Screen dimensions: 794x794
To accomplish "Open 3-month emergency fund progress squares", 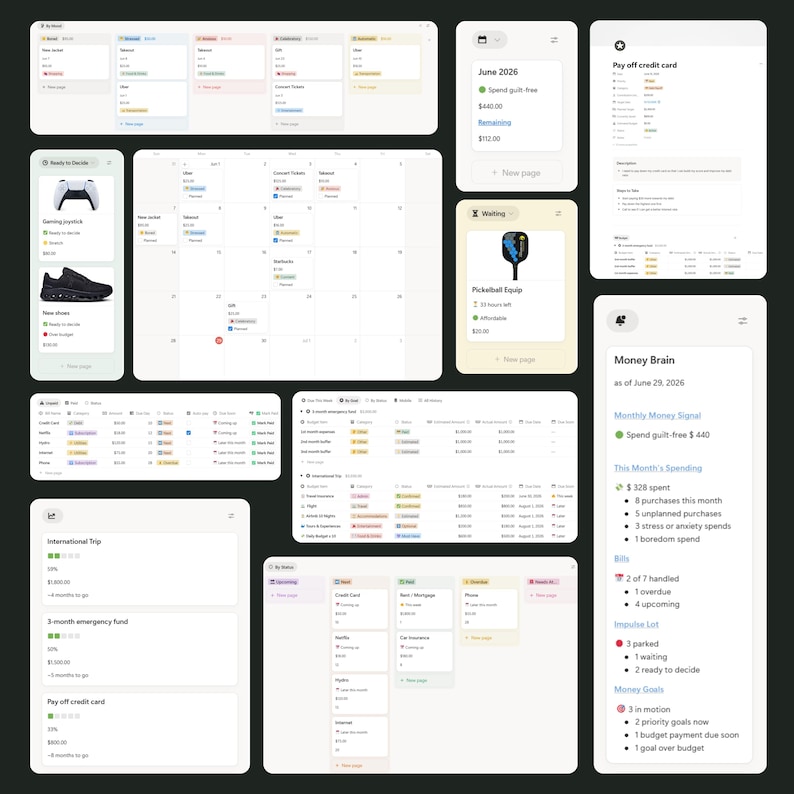I will (64, 636).
